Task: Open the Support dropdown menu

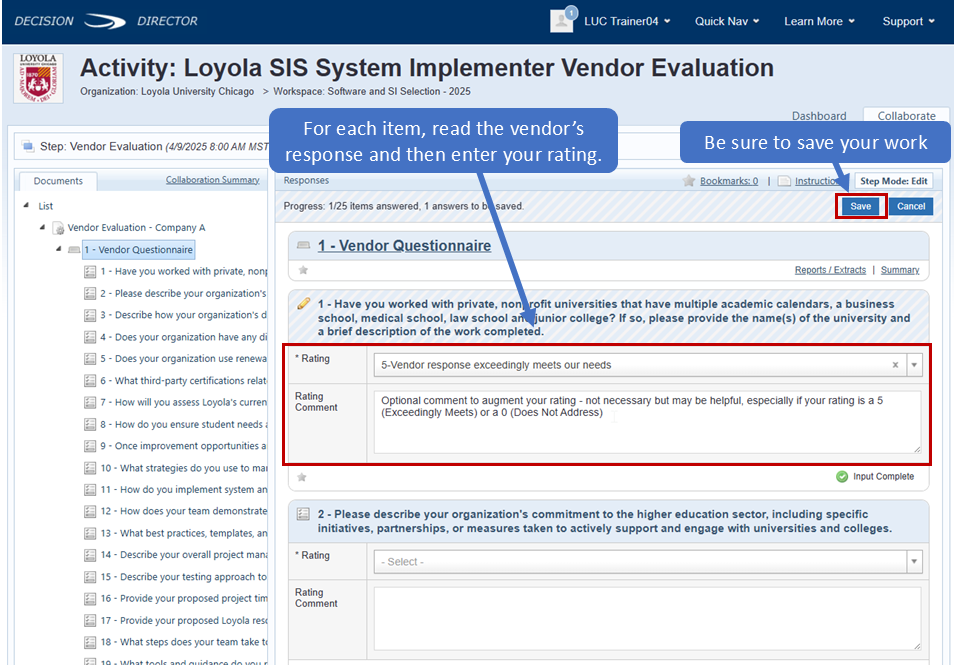Action: 908,21
